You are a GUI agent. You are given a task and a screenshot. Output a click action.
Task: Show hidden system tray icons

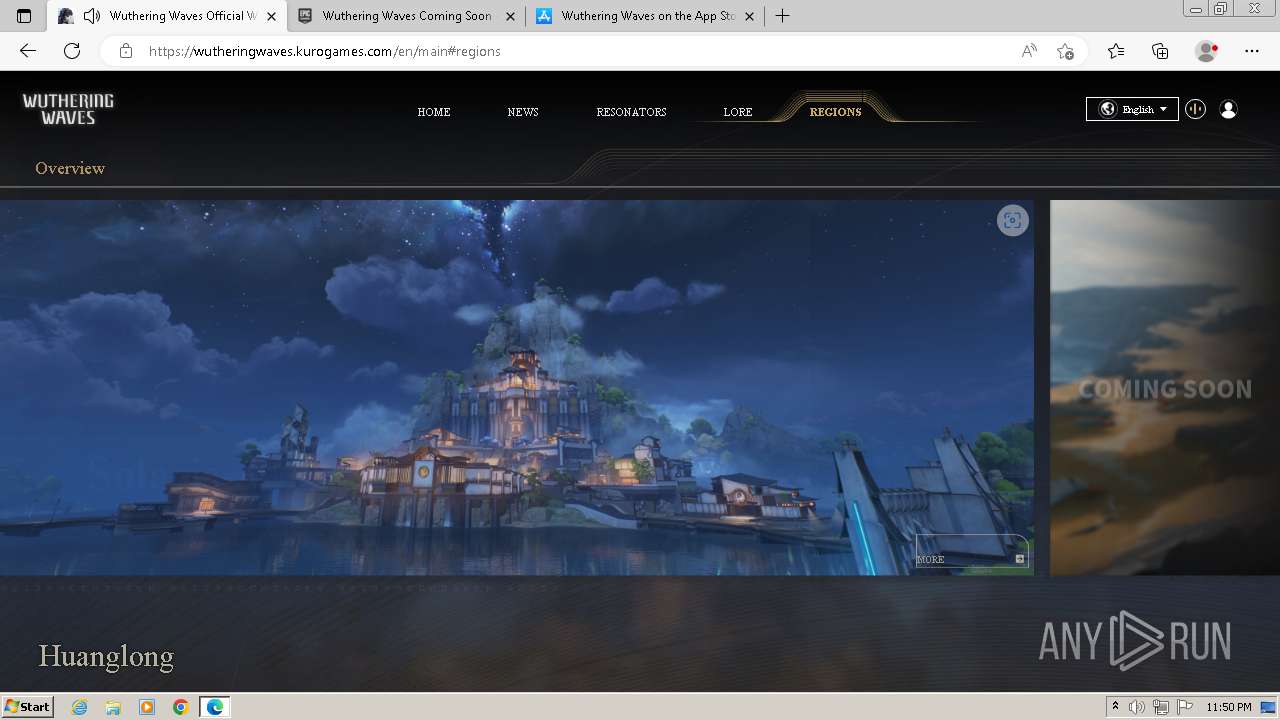(1115, 707)
